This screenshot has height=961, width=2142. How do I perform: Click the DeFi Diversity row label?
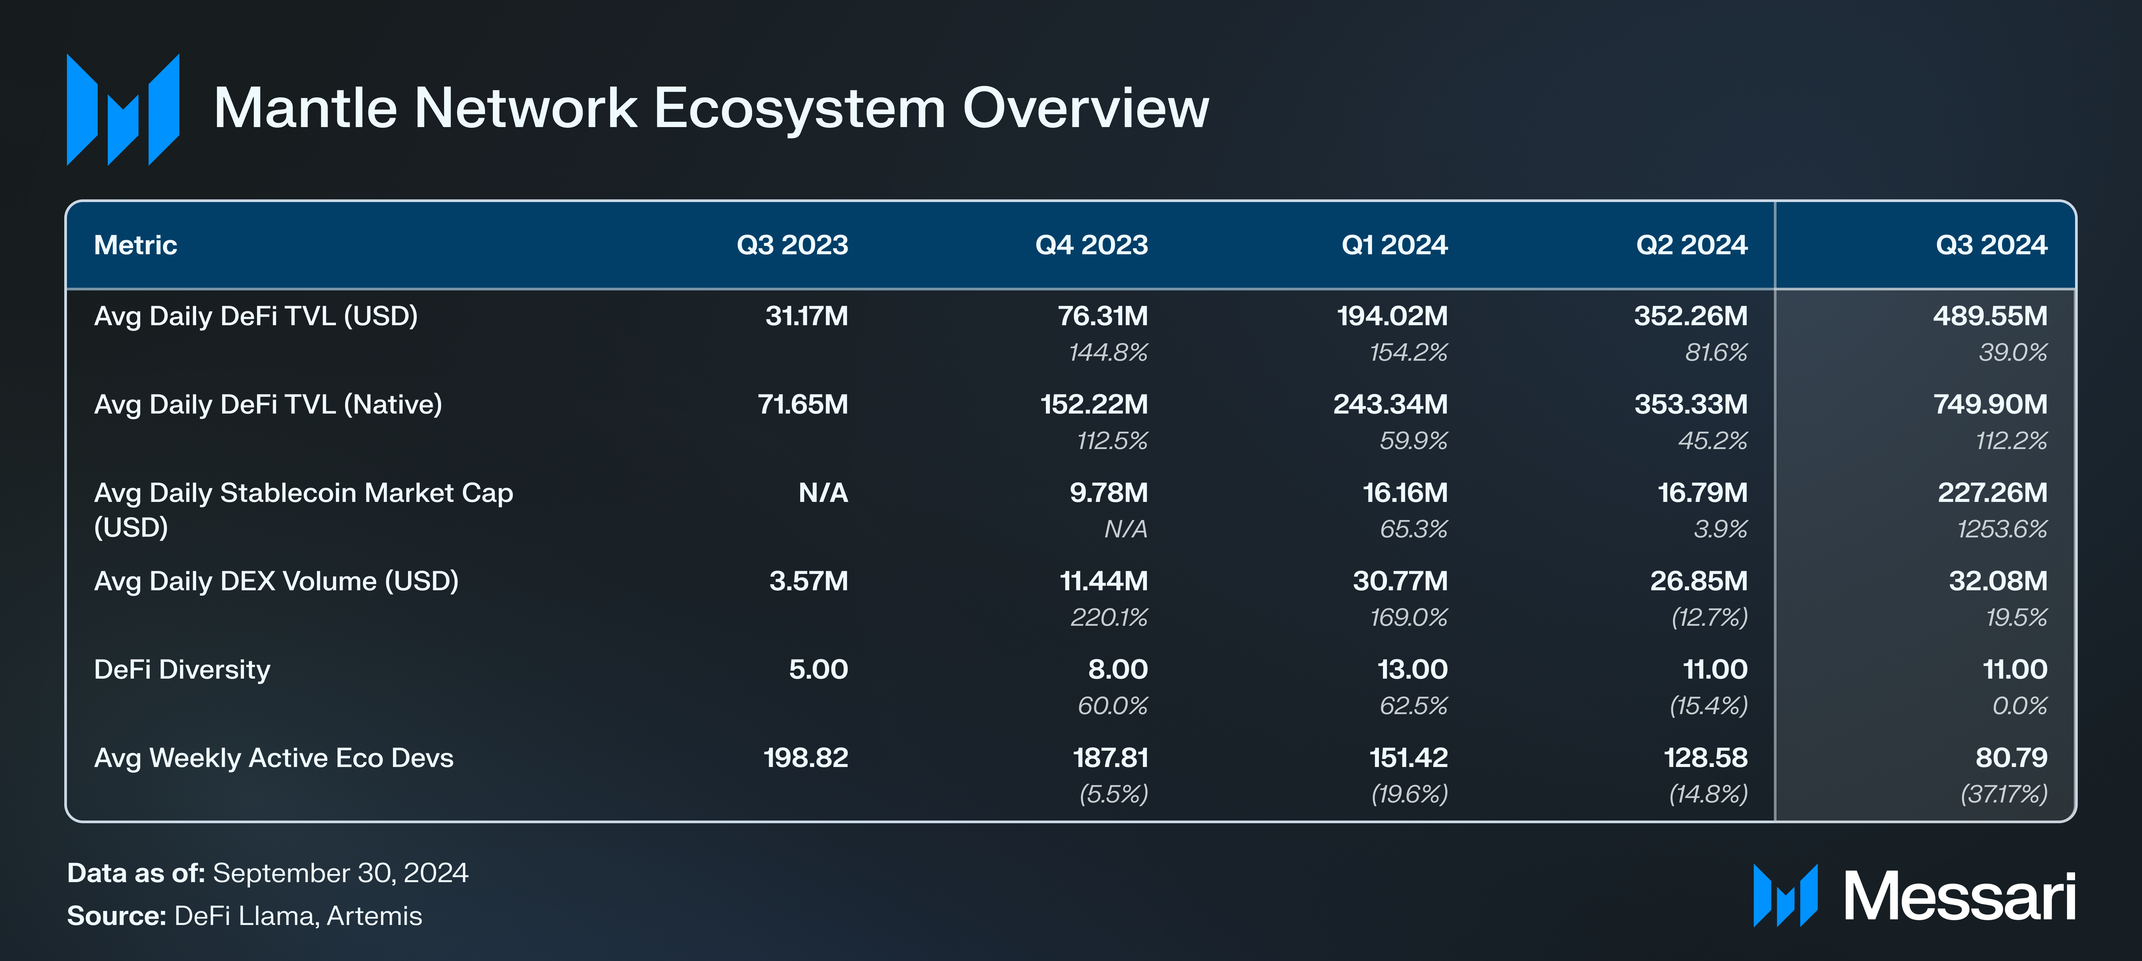tap(182, 669)
